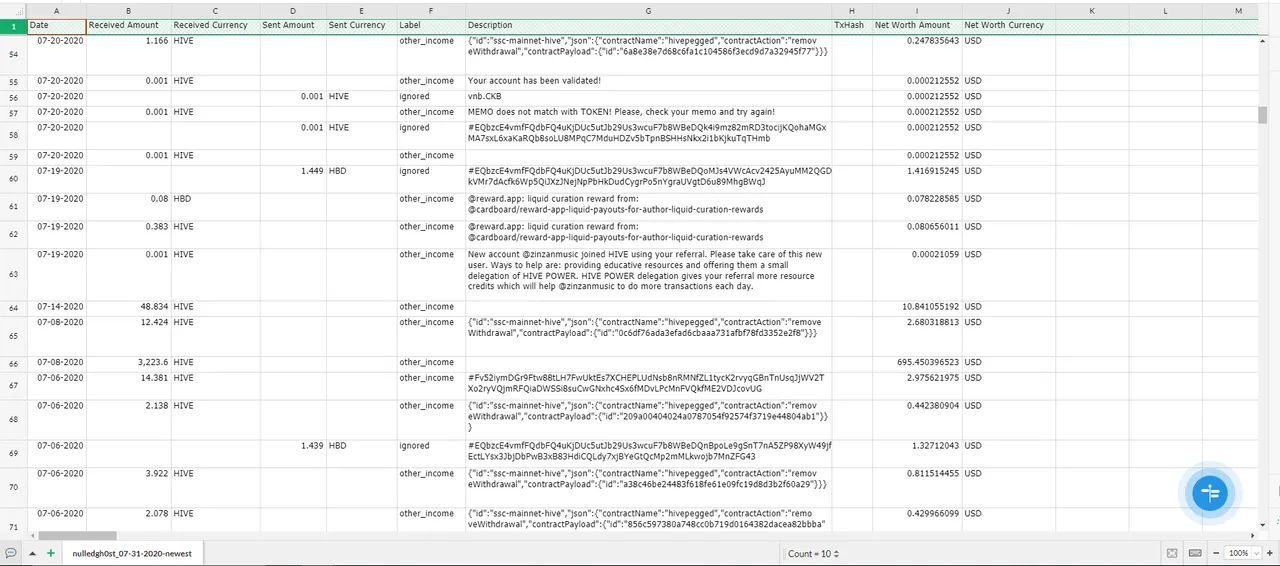Screen dimensions: 1280x566
Task: Click the blue floating action button
Action: click(1211, 492)
